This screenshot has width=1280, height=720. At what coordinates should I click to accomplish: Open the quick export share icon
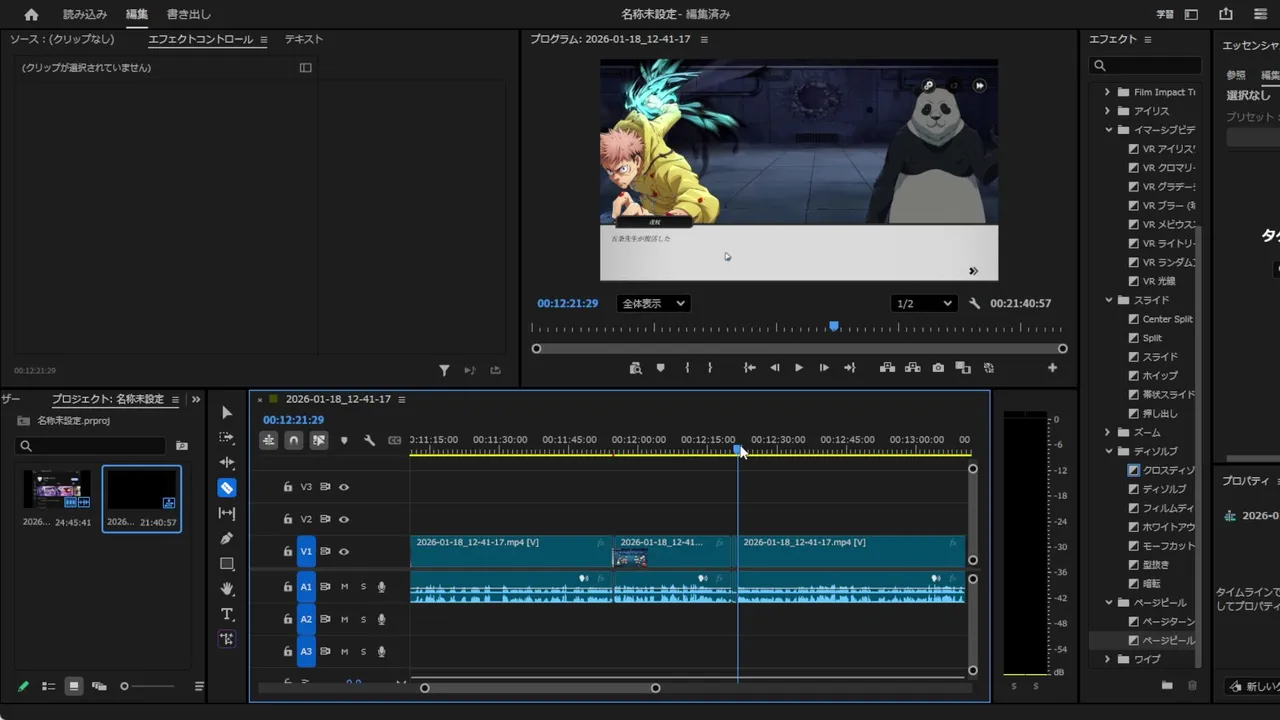tap(1226, 14)
